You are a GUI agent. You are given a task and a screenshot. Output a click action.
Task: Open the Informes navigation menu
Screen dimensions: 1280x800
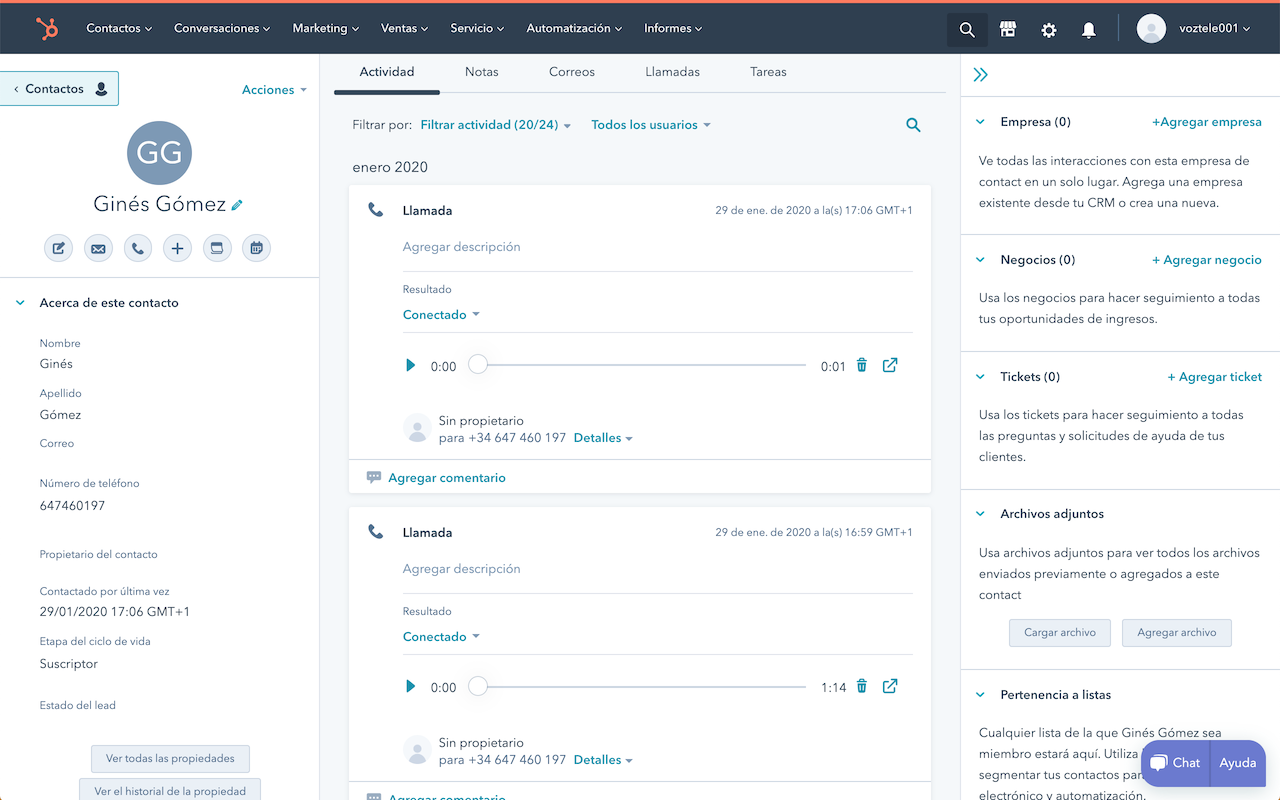click(673, 29)
